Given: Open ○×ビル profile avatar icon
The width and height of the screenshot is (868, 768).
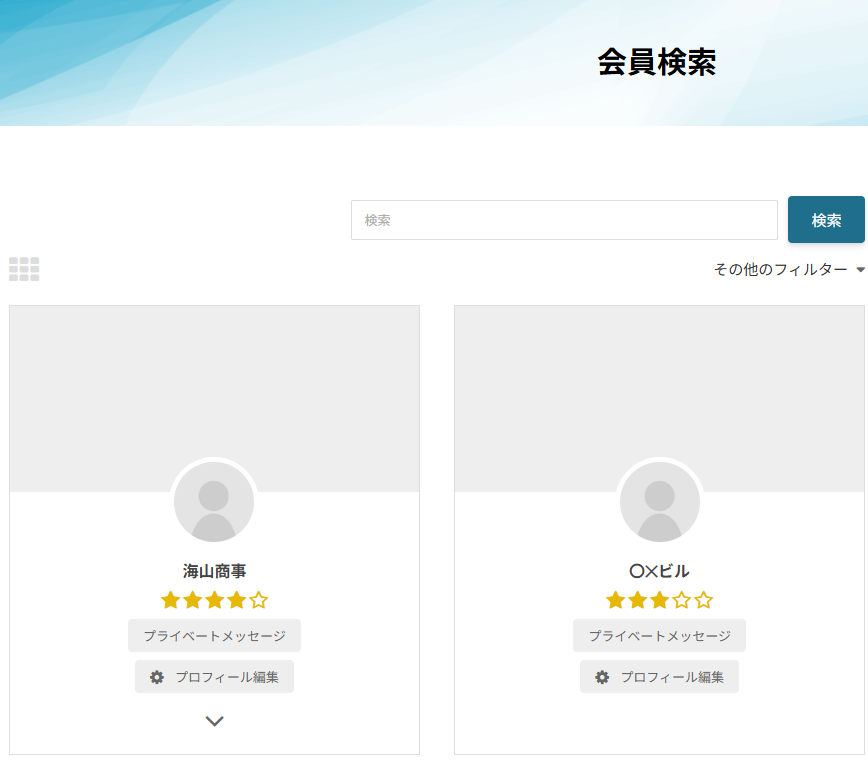Looking at the screenshot, I should click(x=659, y=502).
